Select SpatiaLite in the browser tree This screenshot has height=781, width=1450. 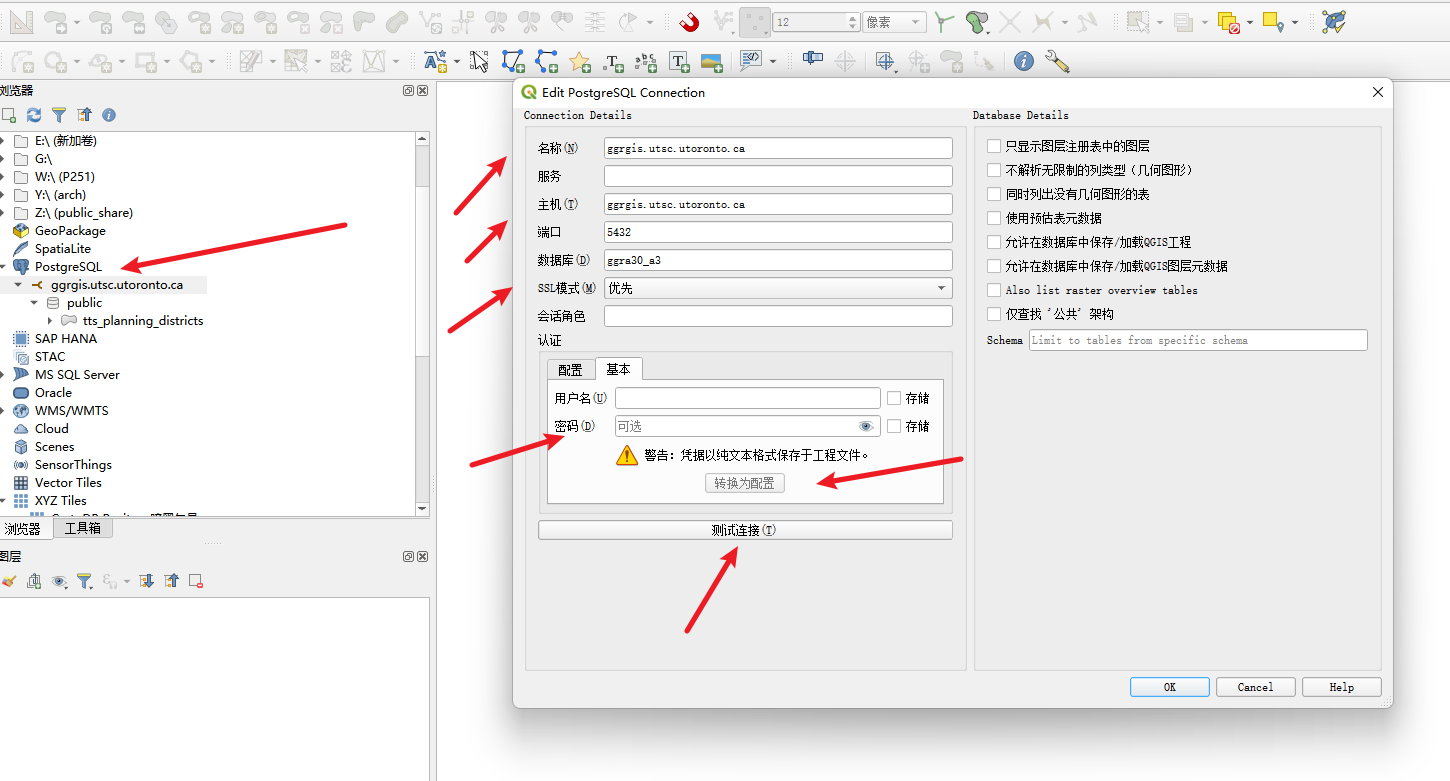point(63,249)
